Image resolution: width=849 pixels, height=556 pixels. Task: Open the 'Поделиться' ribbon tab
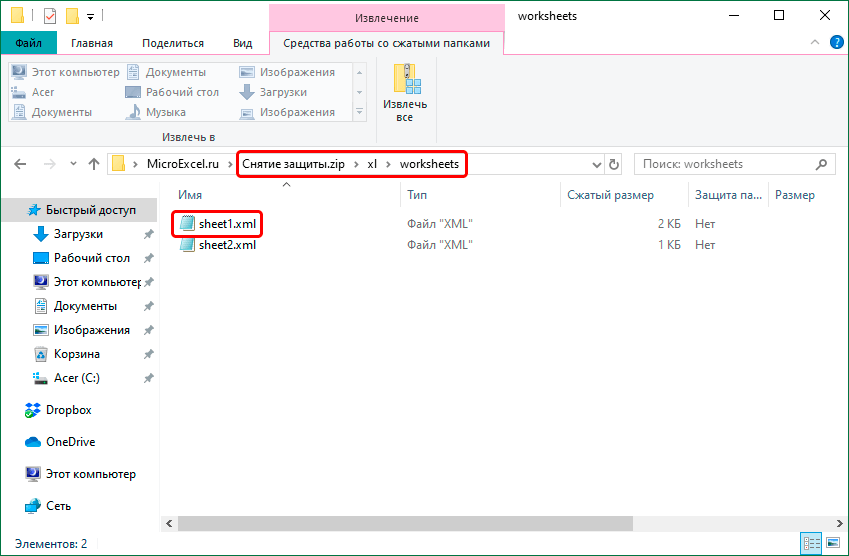(172, 43)
